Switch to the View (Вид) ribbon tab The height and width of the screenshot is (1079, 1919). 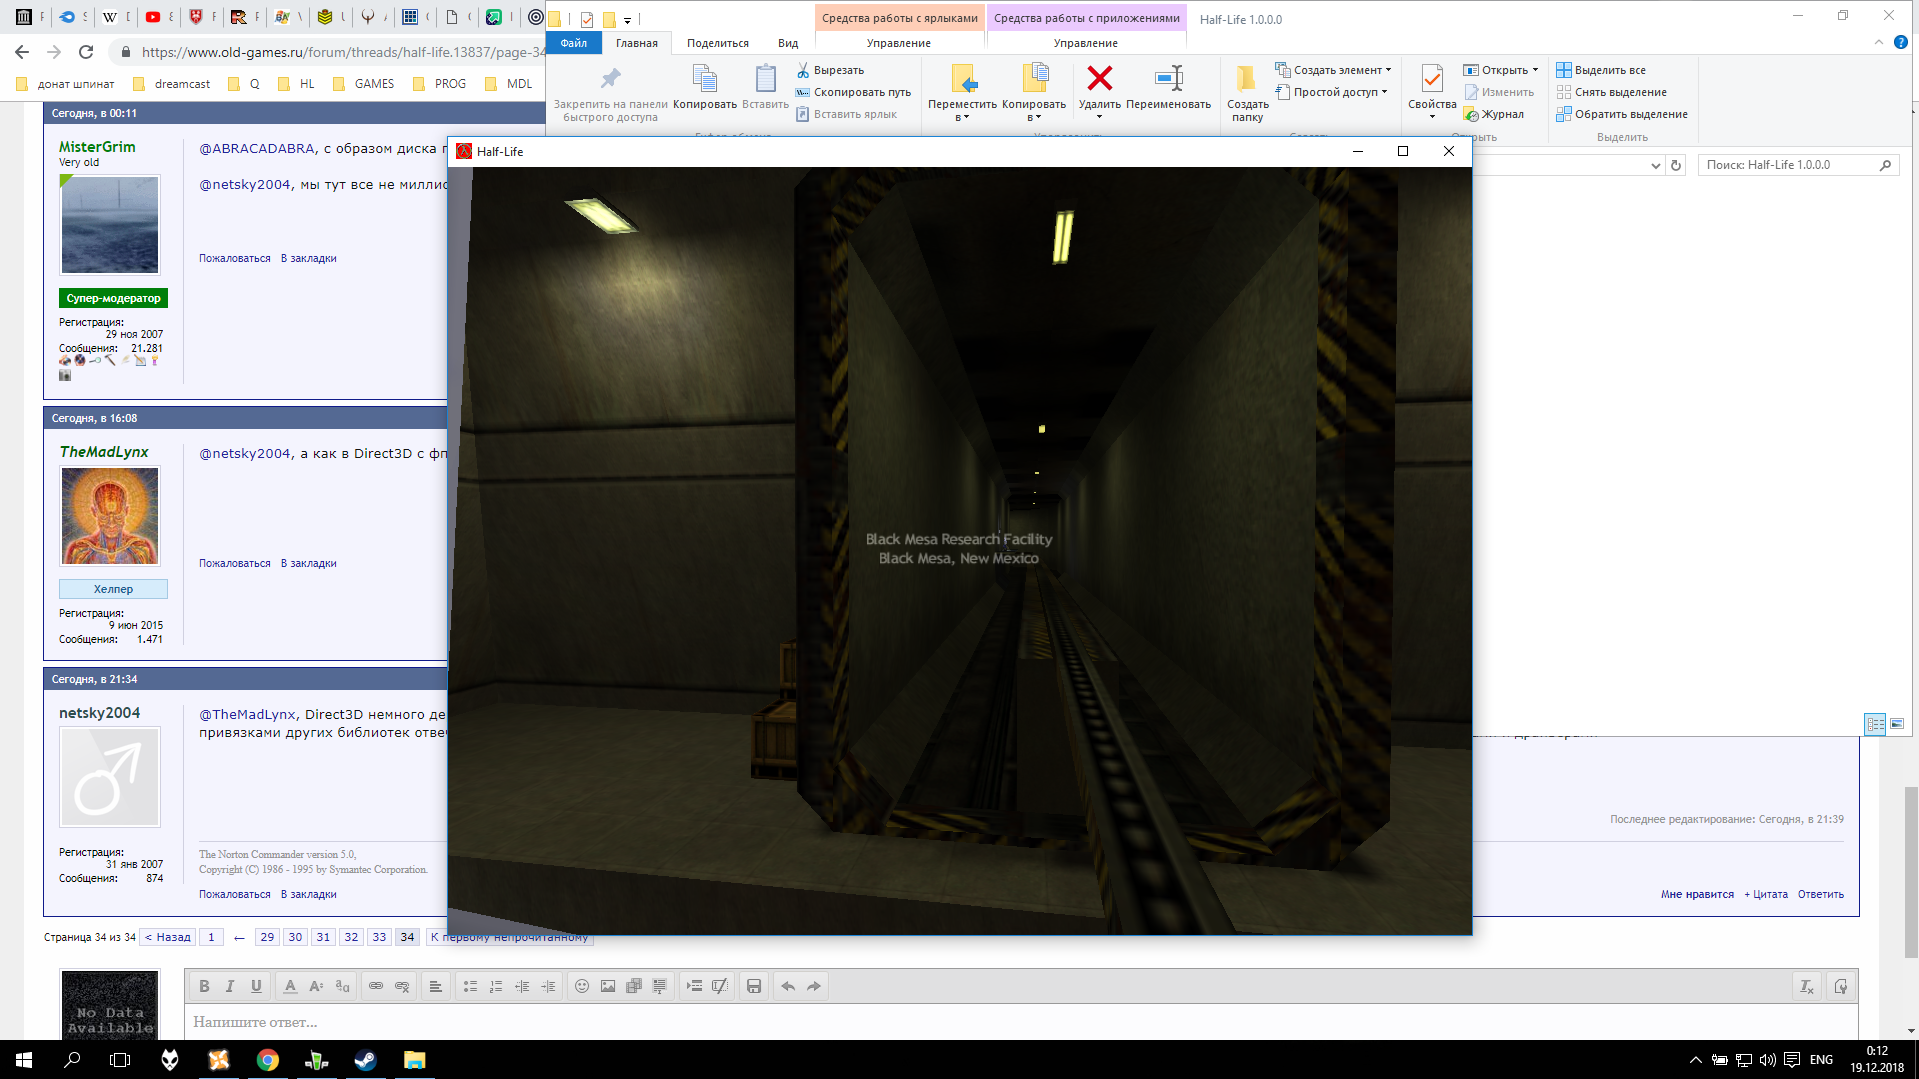(788, 43)
